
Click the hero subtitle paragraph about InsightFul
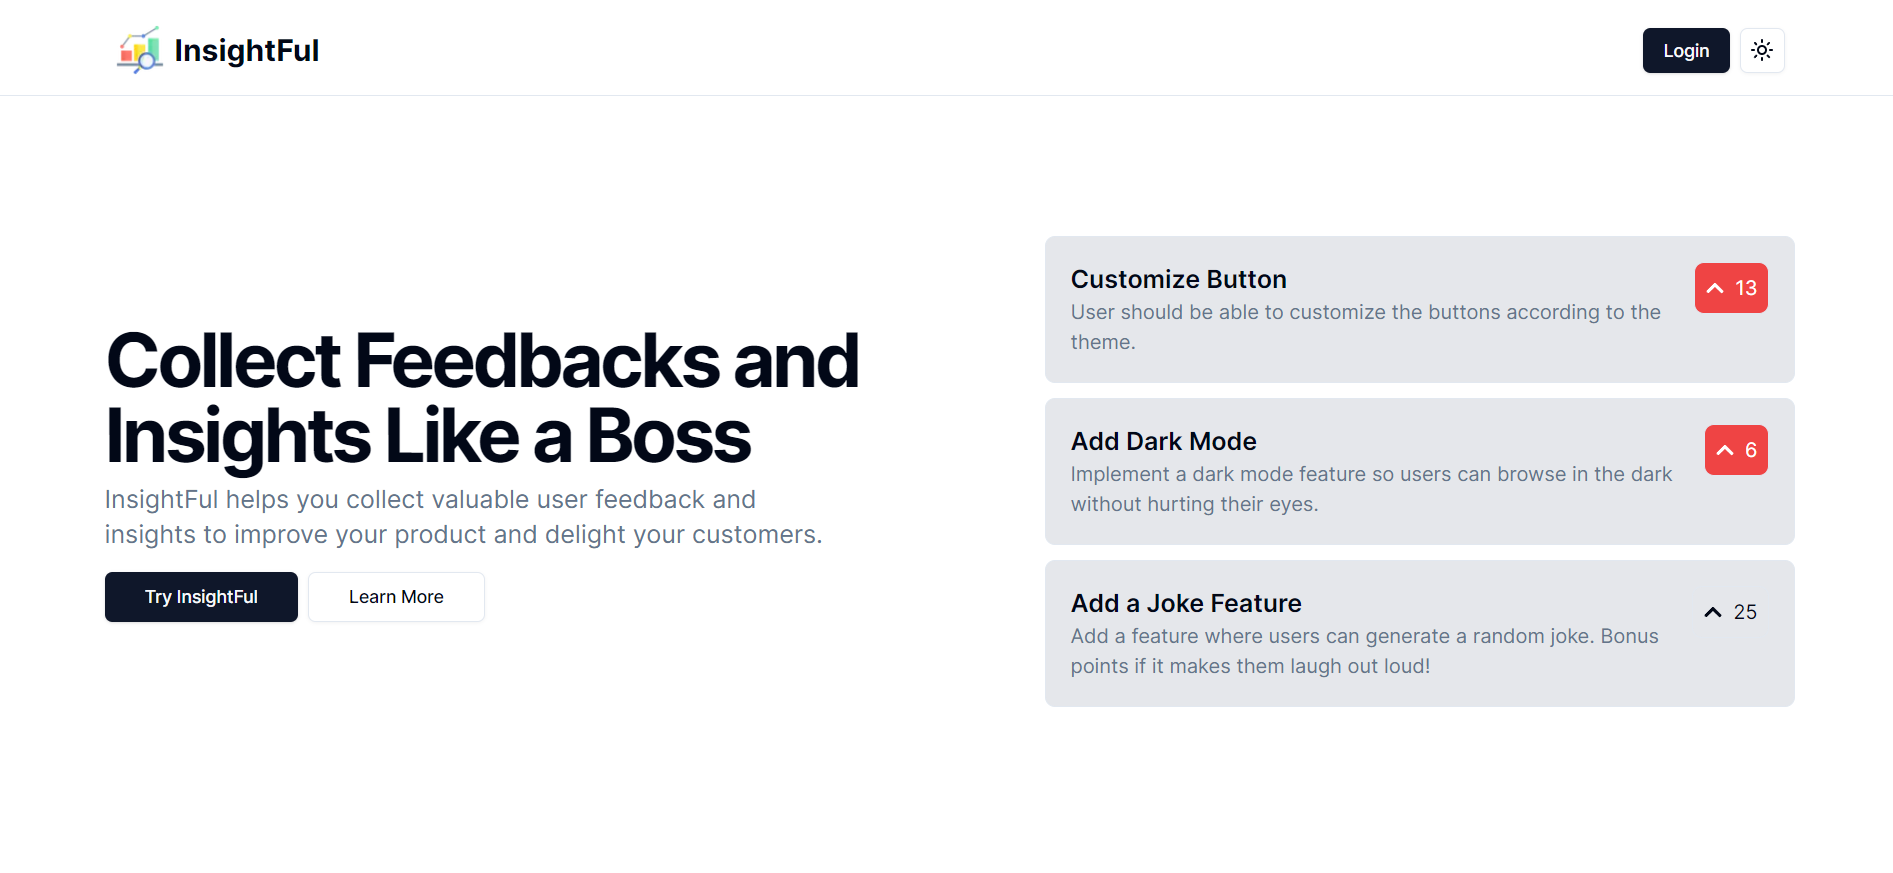click(463, 517)
